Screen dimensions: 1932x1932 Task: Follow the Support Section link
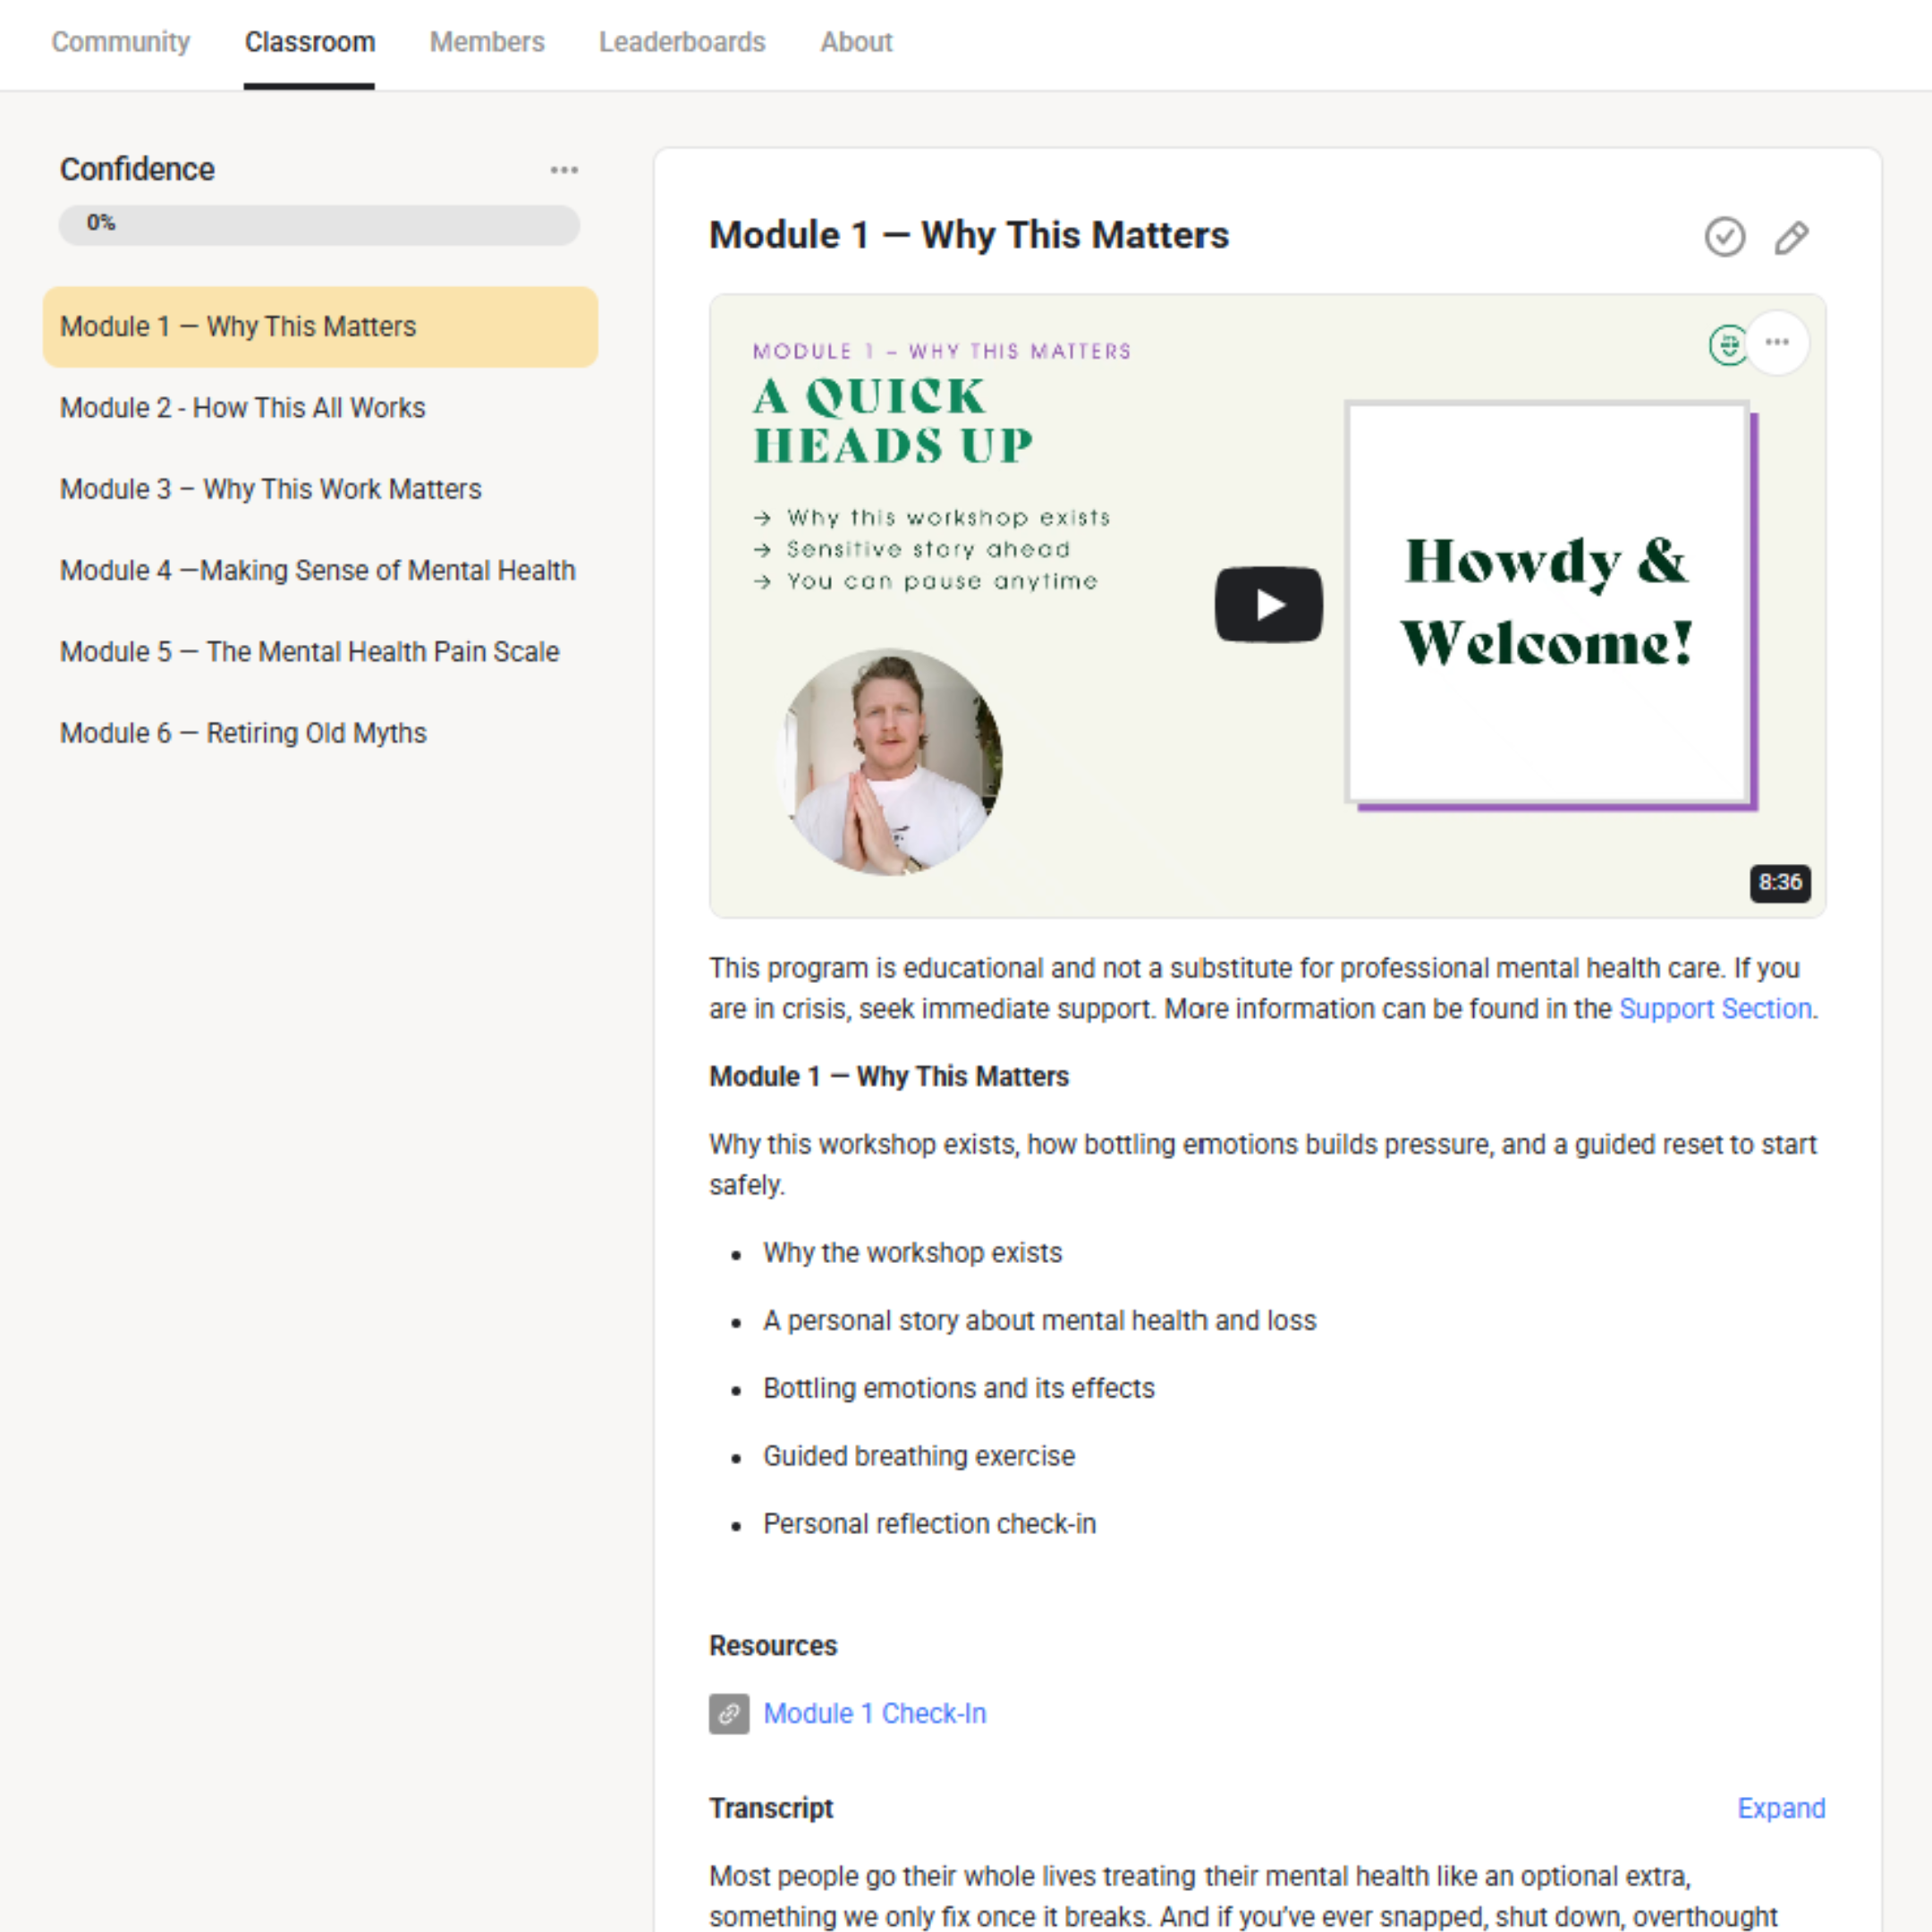click(1714, 1008)
